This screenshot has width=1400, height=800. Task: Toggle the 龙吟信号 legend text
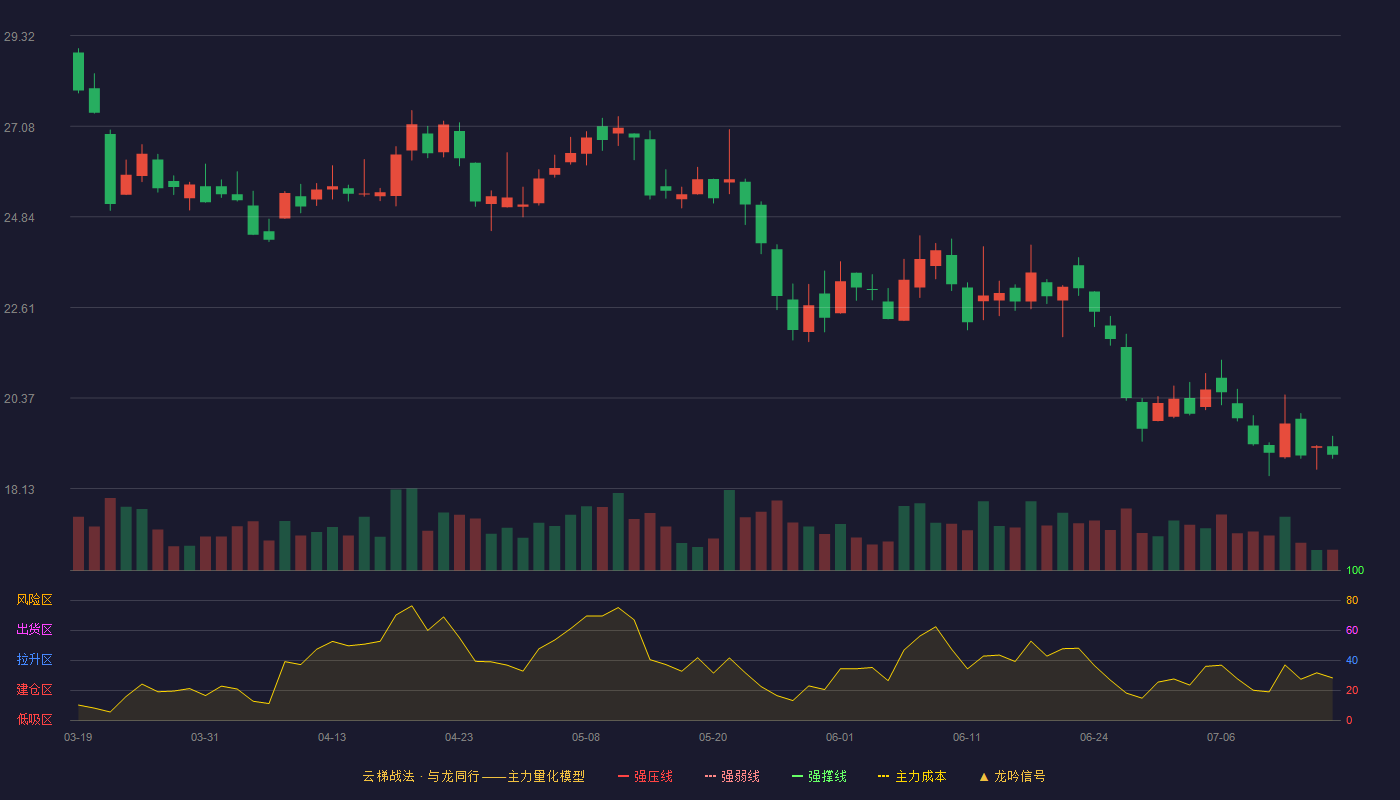point(1019,776)
